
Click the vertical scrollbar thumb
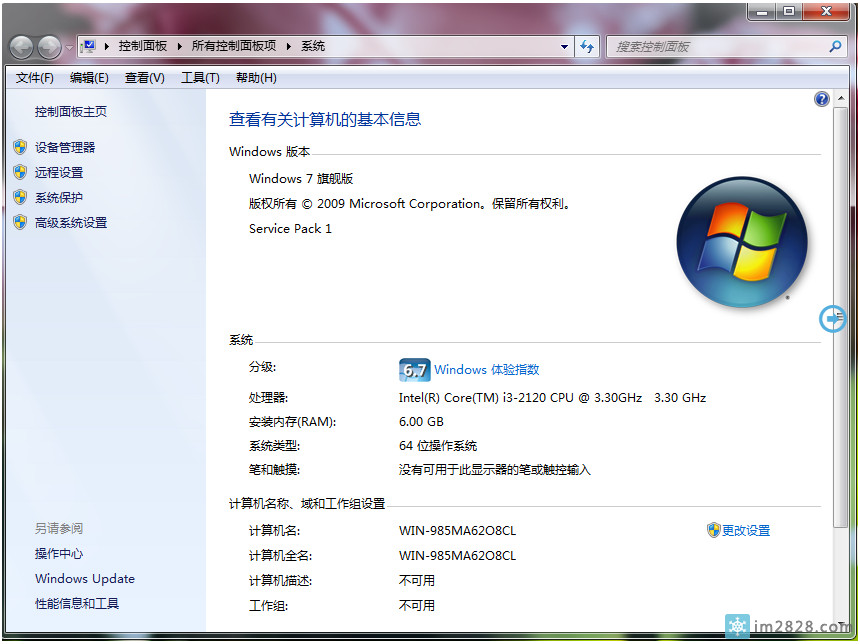(841, 317)
